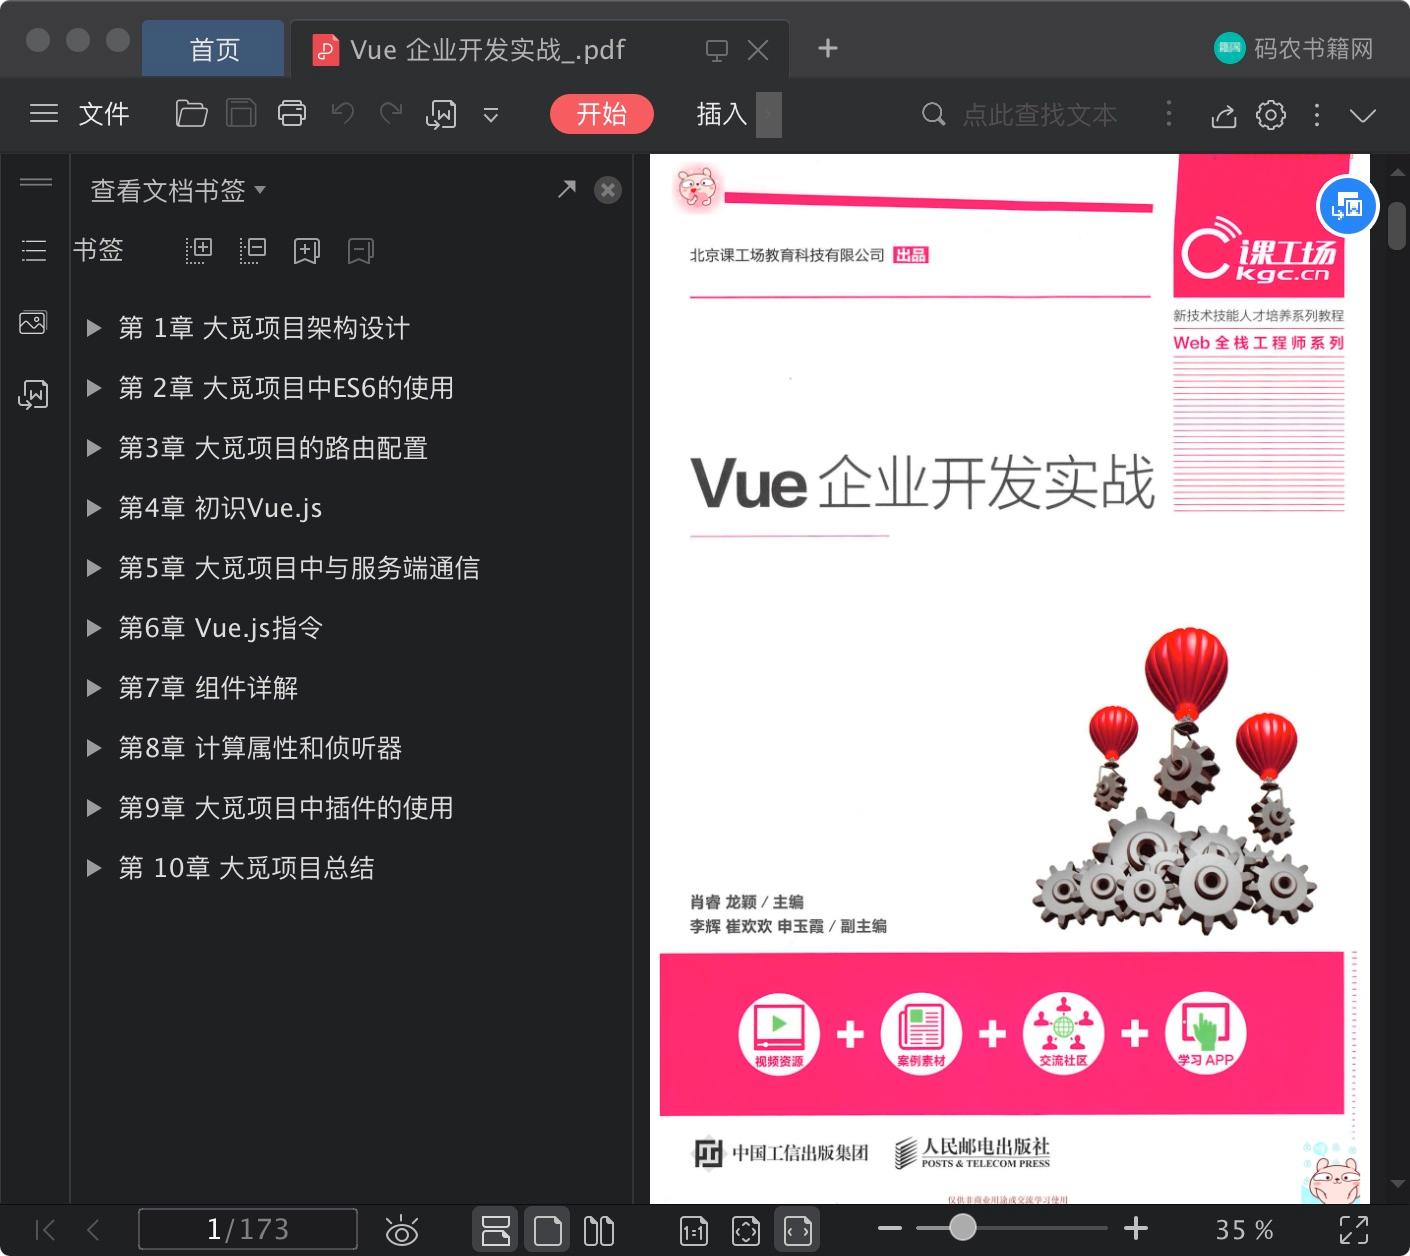
Task: Open bookmark 第8章 计算属性和侦听器
Action: pos(260,748)
